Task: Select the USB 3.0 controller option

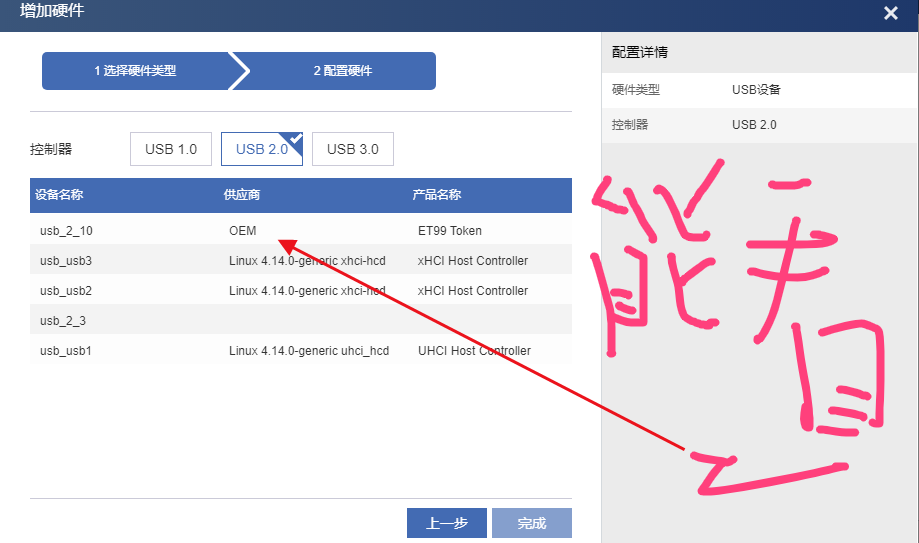Action: [x=353, y=149]
